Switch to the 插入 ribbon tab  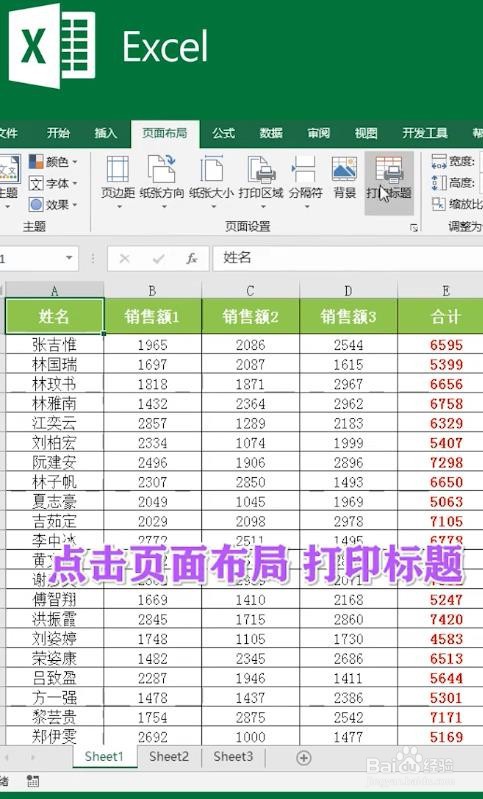(105, 133)
